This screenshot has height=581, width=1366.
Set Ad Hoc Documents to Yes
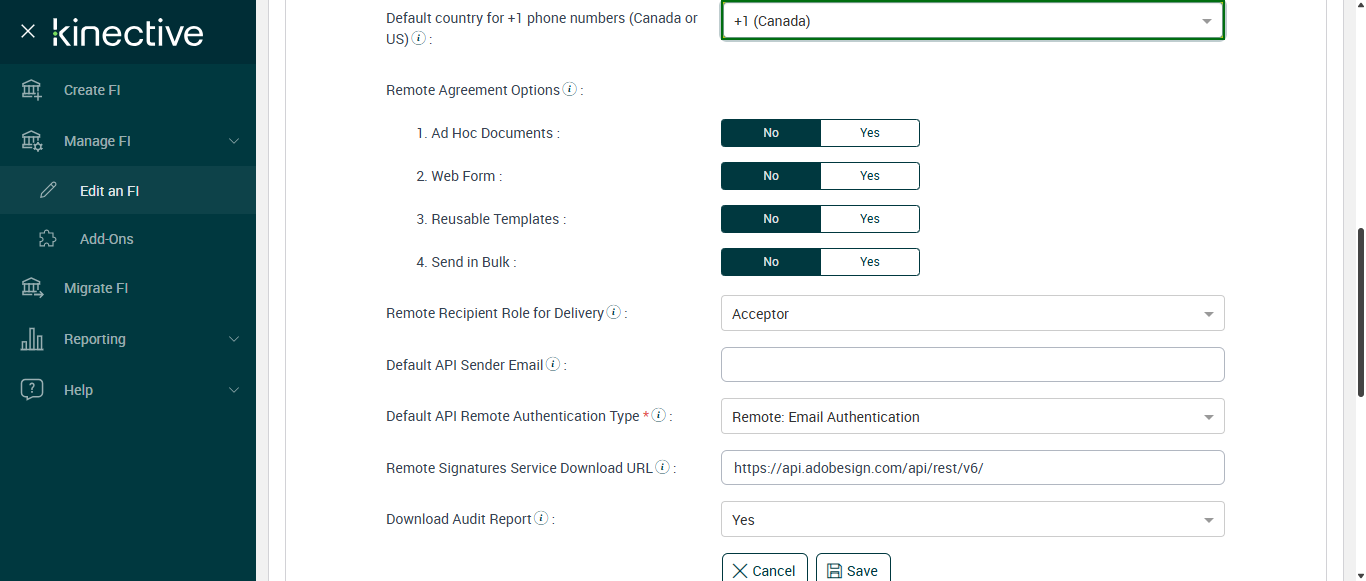coord(869,133)
